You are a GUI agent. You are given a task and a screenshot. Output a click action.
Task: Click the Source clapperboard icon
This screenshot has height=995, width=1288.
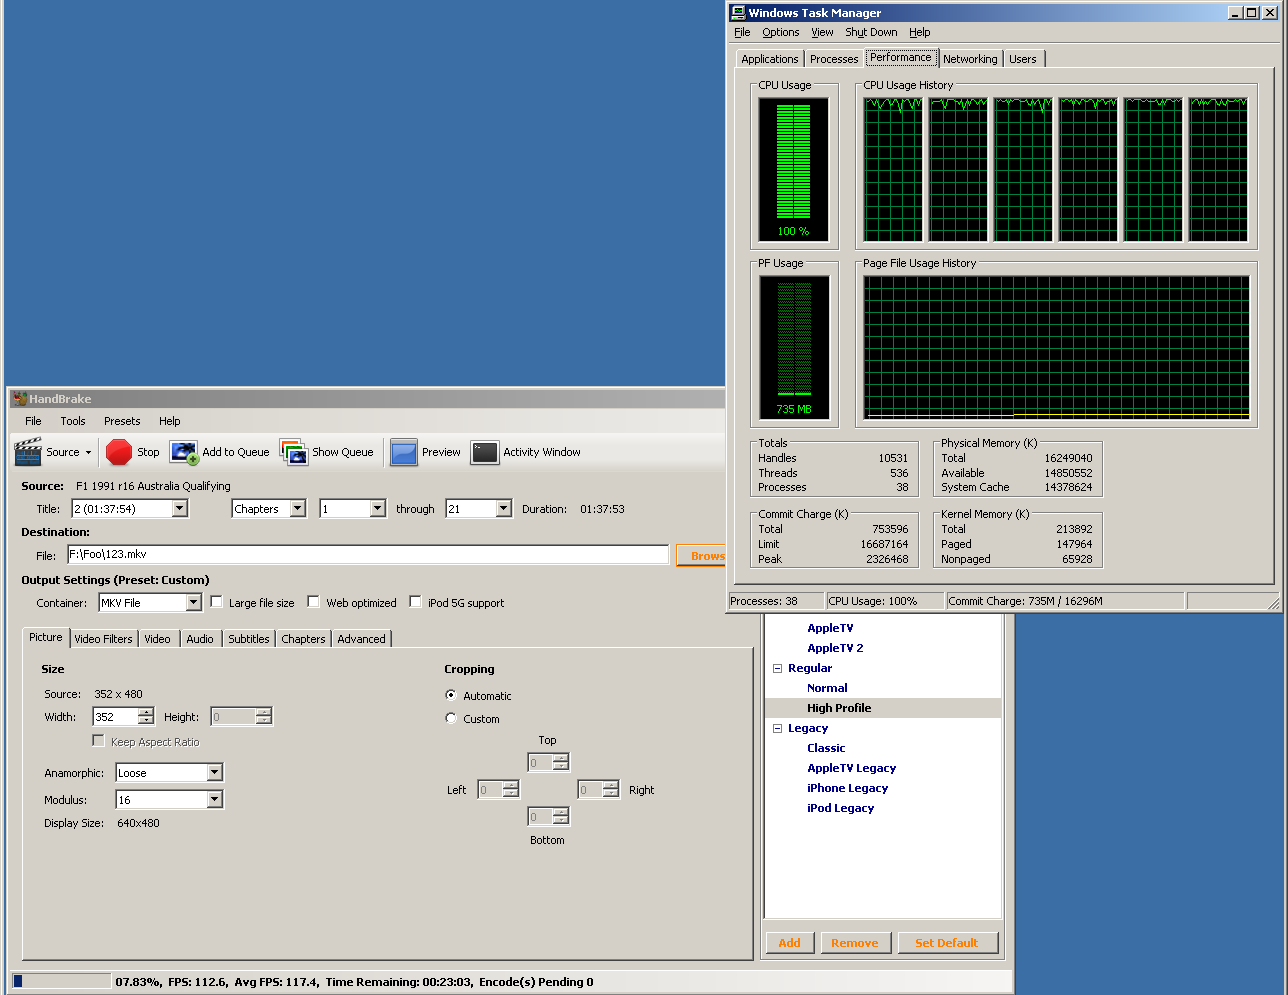pyautogui.click(x=28, y=452)
